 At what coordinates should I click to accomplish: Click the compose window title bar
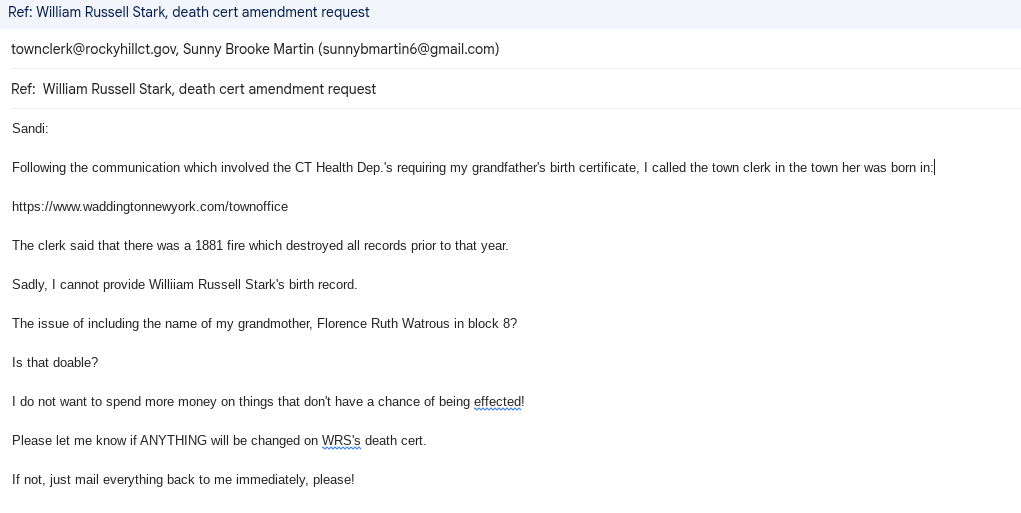[x=510, y=13]
